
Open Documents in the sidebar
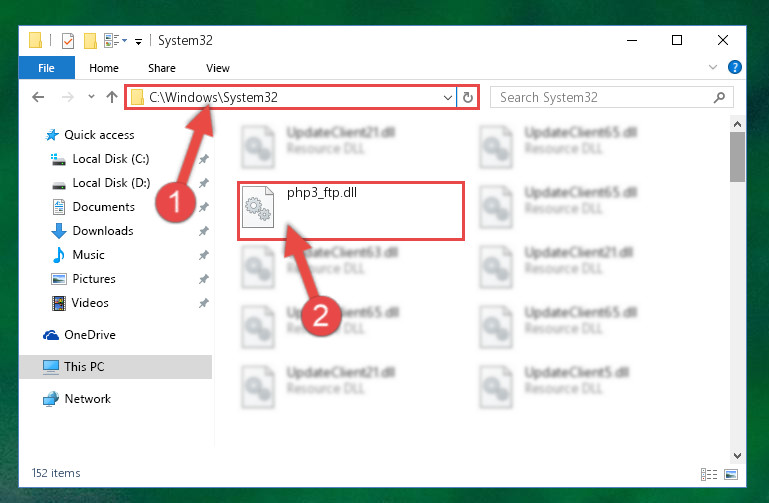point(103,206)
